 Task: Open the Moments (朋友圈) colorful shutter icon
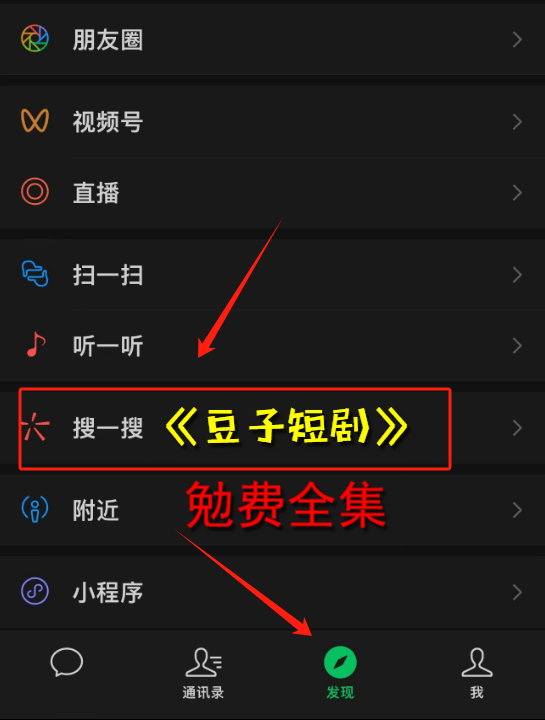(35, 39)
